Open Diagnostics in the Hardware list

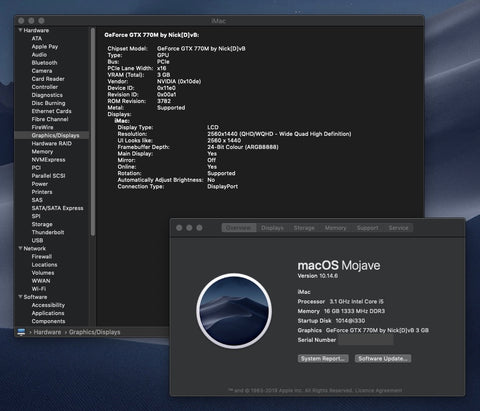(x=47, y=95)
